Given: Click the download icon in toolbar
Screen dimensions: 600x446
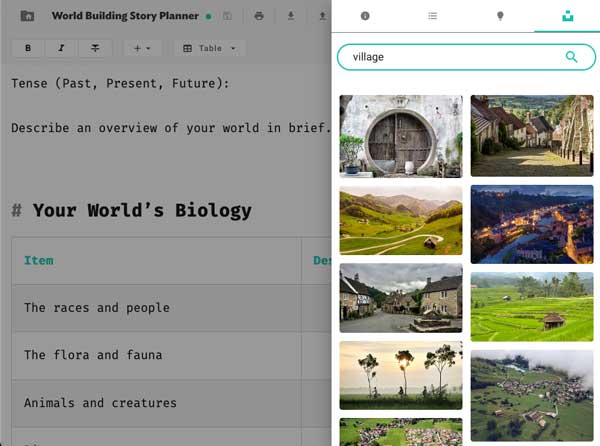Looking at the screenshot, I should [x=291, y=16].
